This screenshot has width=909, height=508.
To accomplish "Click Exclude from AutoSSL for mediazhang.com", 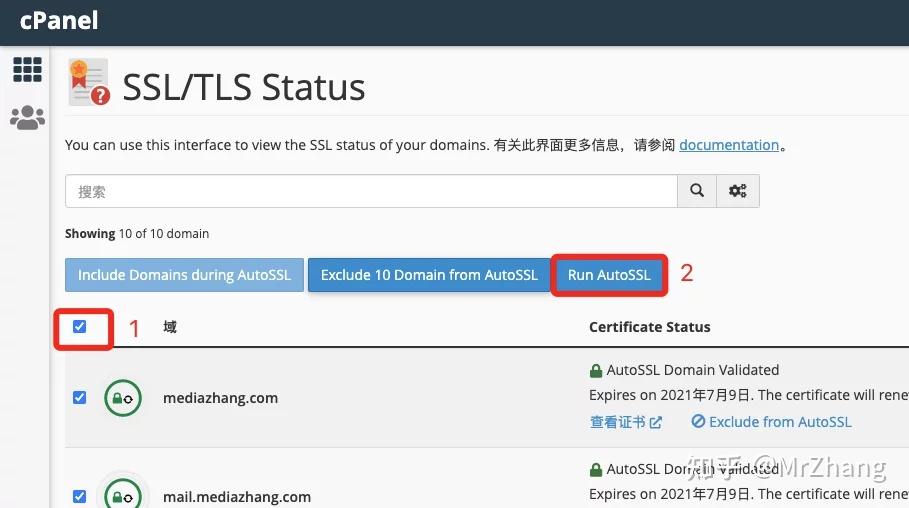I will click(771, 422).
